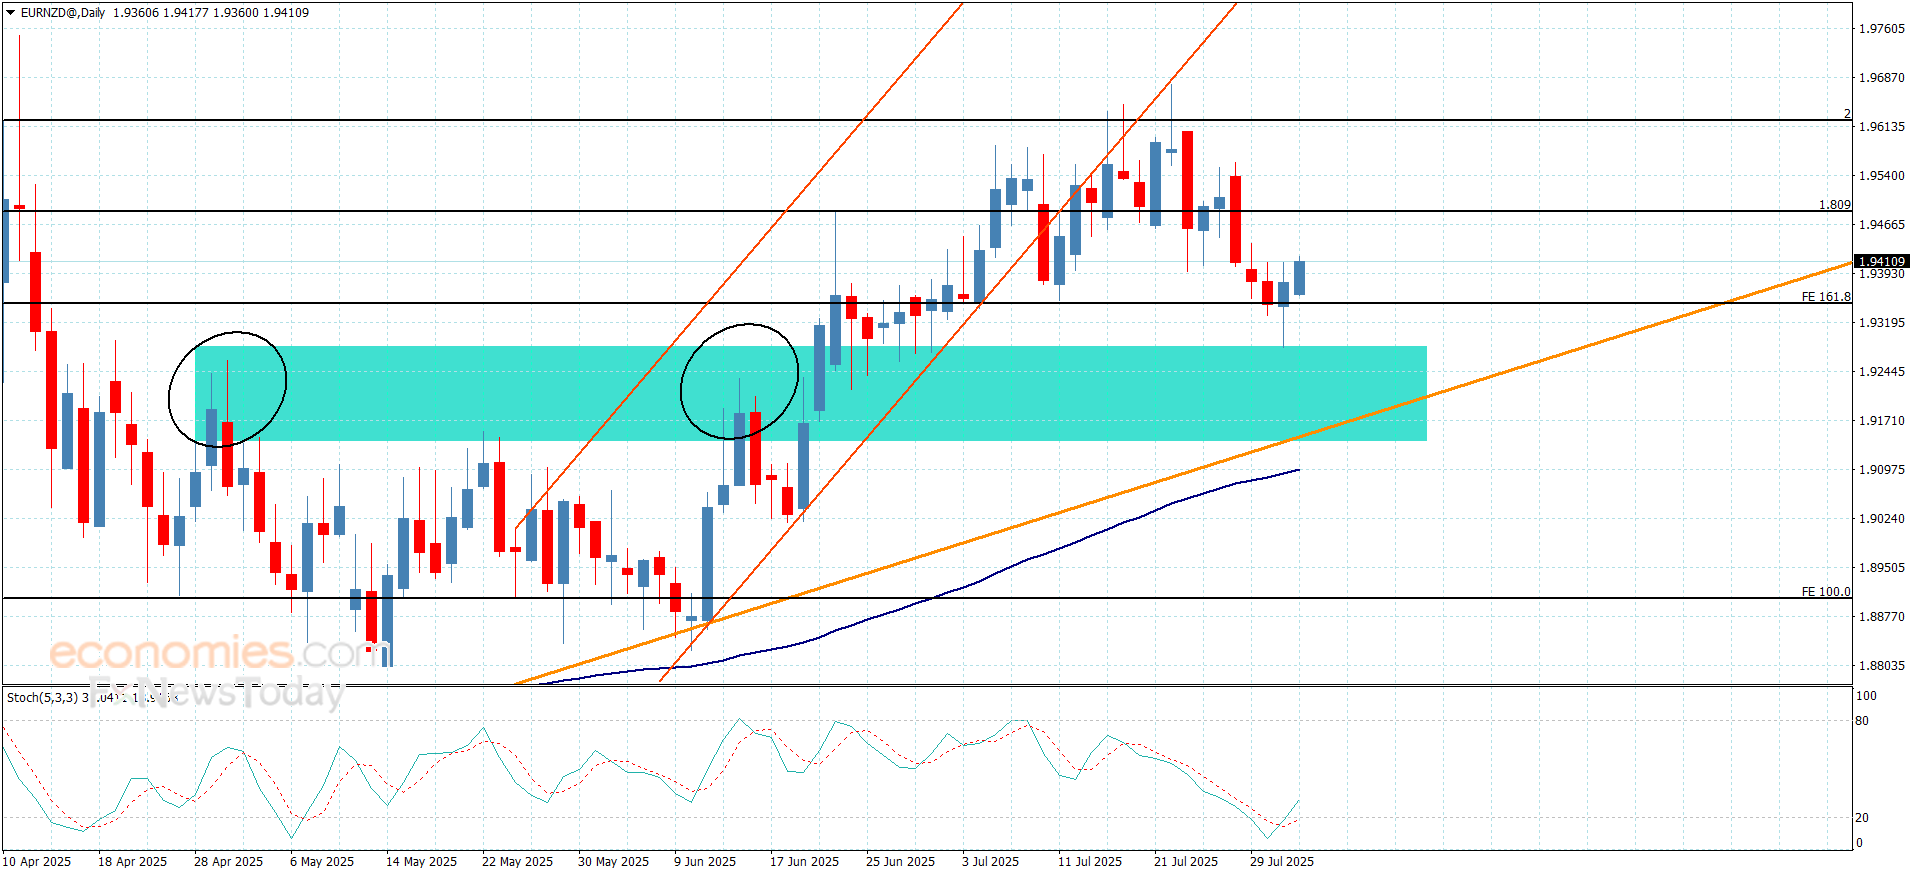This screenshot has width=1916, height=874.
Task: Click price axis label 1.94665
Action: click(x=1881, y=225)
